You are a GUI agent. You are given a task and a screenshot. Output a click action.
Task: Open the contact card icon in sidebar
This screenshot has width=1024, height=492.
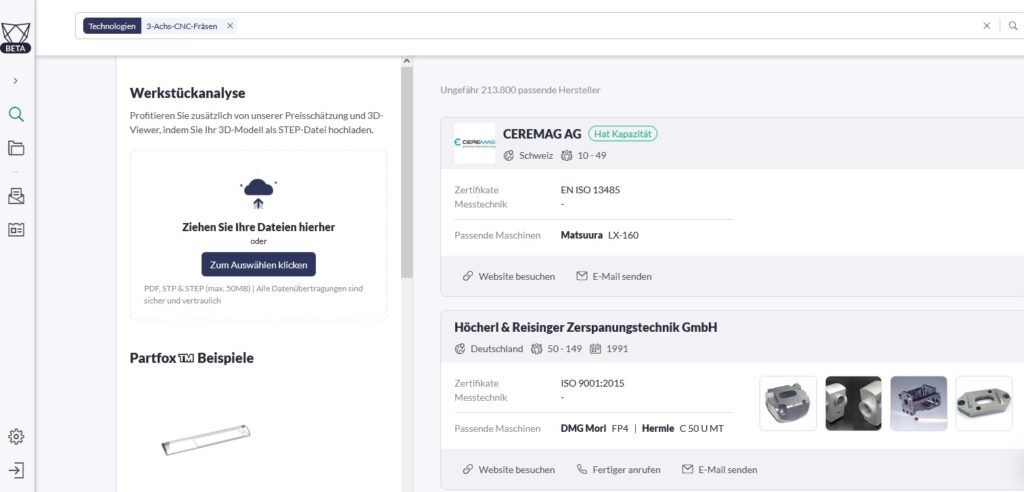pos(16,229)
